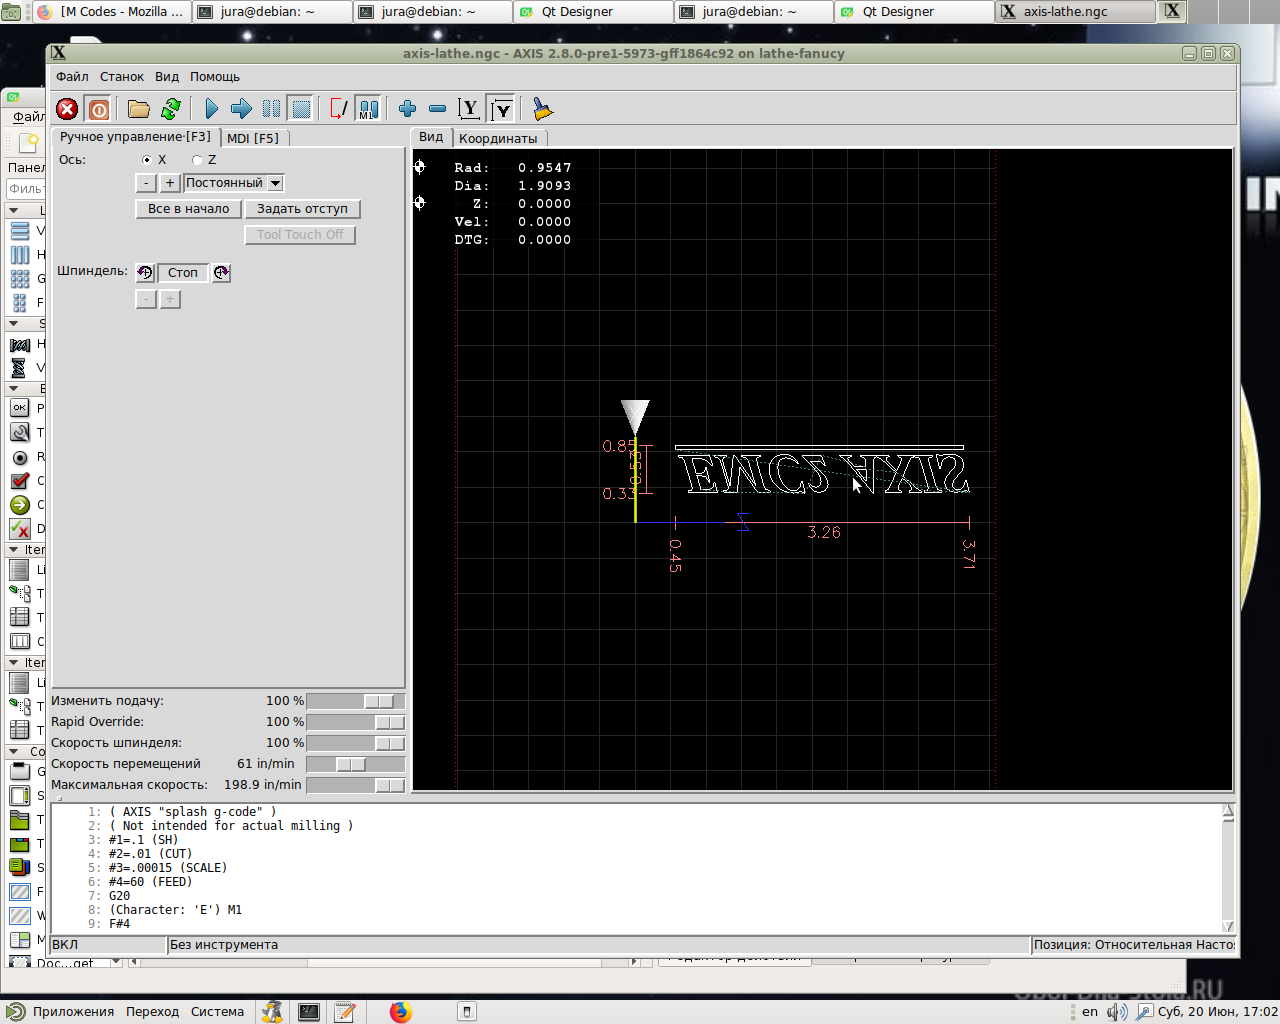The height and width of the screenshot is (1024, 1280).
Task: Click Check Box icon in Qt Designer
Action: (20, 481)
